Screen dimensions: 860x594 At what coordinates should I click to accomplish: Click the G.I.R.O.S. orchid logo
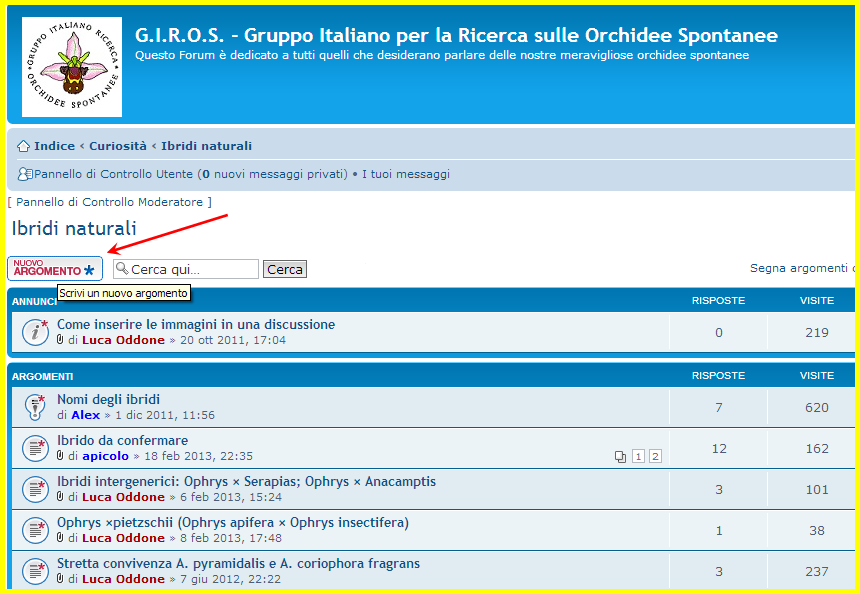tap(72, 67)
